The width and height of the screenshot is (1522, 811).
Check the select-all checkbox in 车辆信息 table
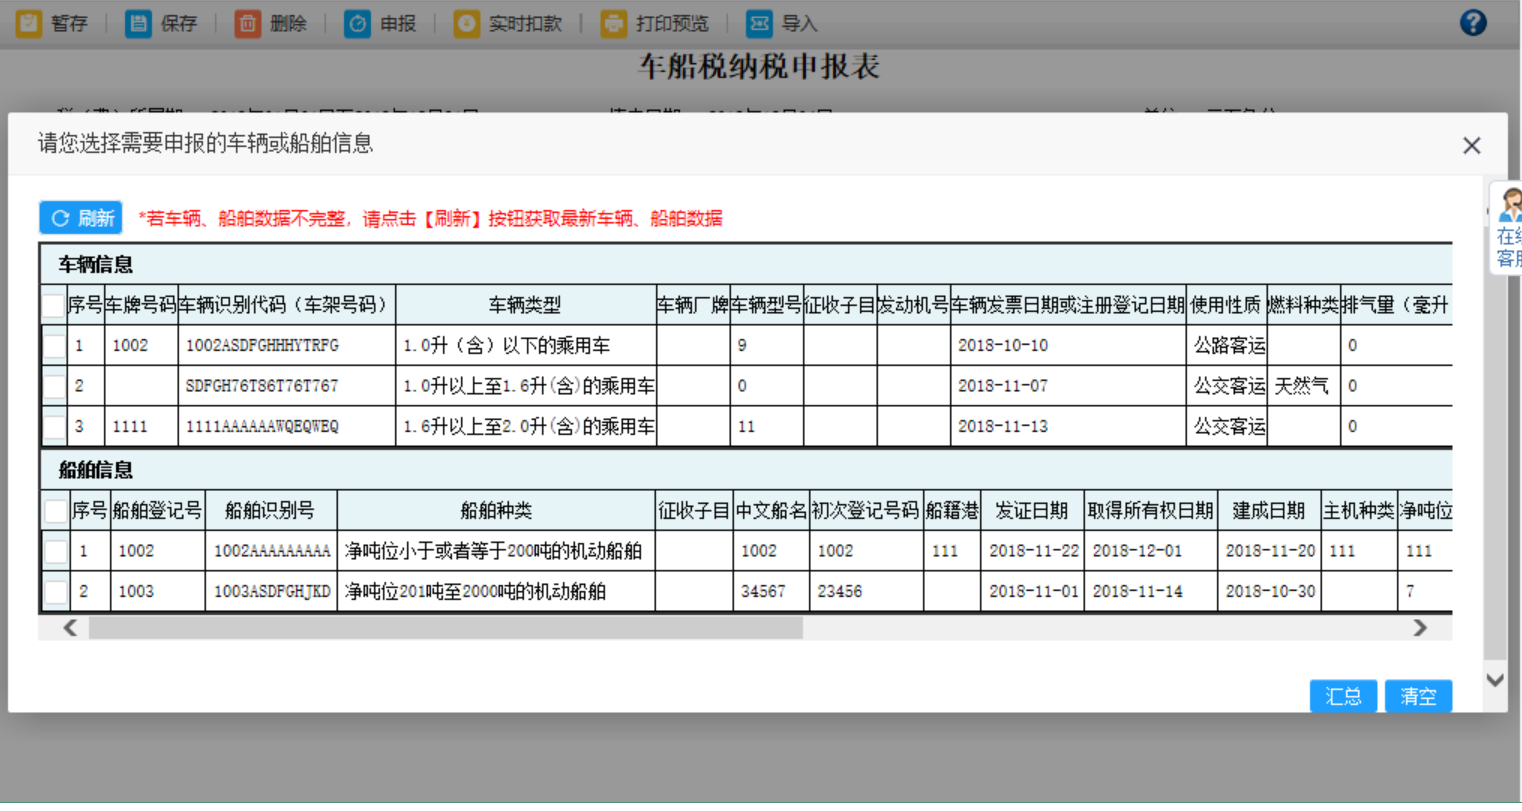(54, 305)
